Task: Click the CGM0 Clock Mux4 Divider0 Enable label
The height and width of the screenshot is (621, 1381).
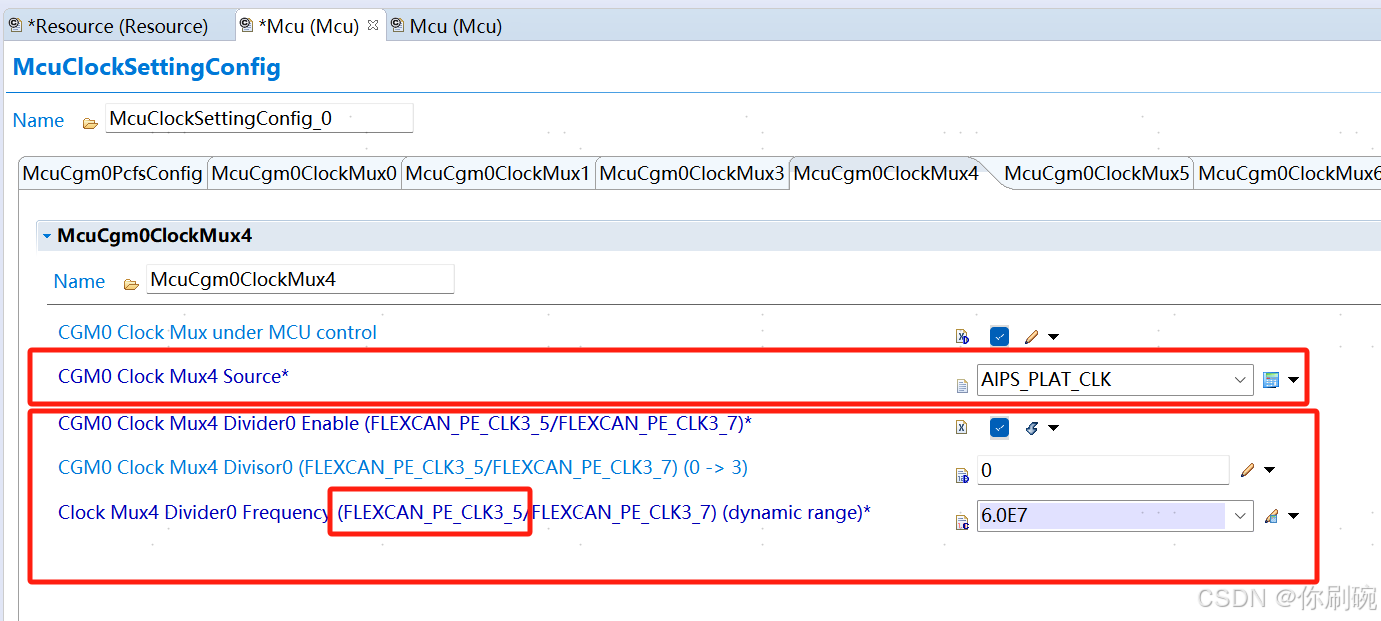Action: coord(405,423)
